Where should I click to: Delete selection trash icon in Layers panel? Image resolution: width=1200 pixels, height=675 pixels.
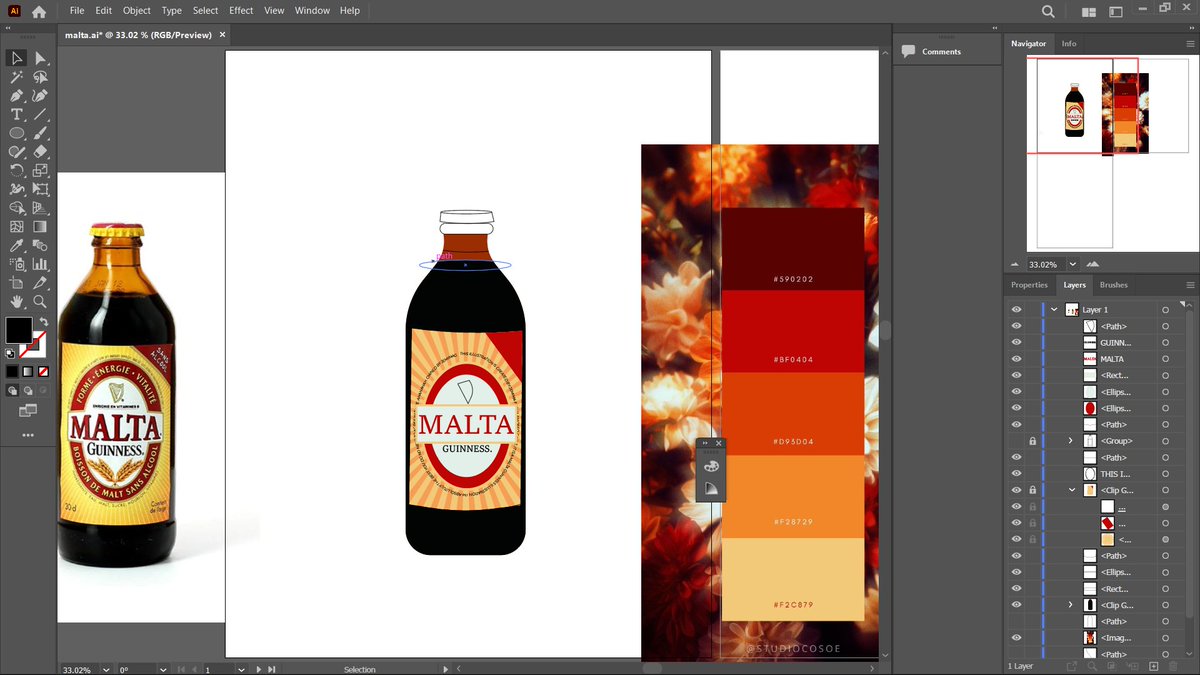(1173, 666)
